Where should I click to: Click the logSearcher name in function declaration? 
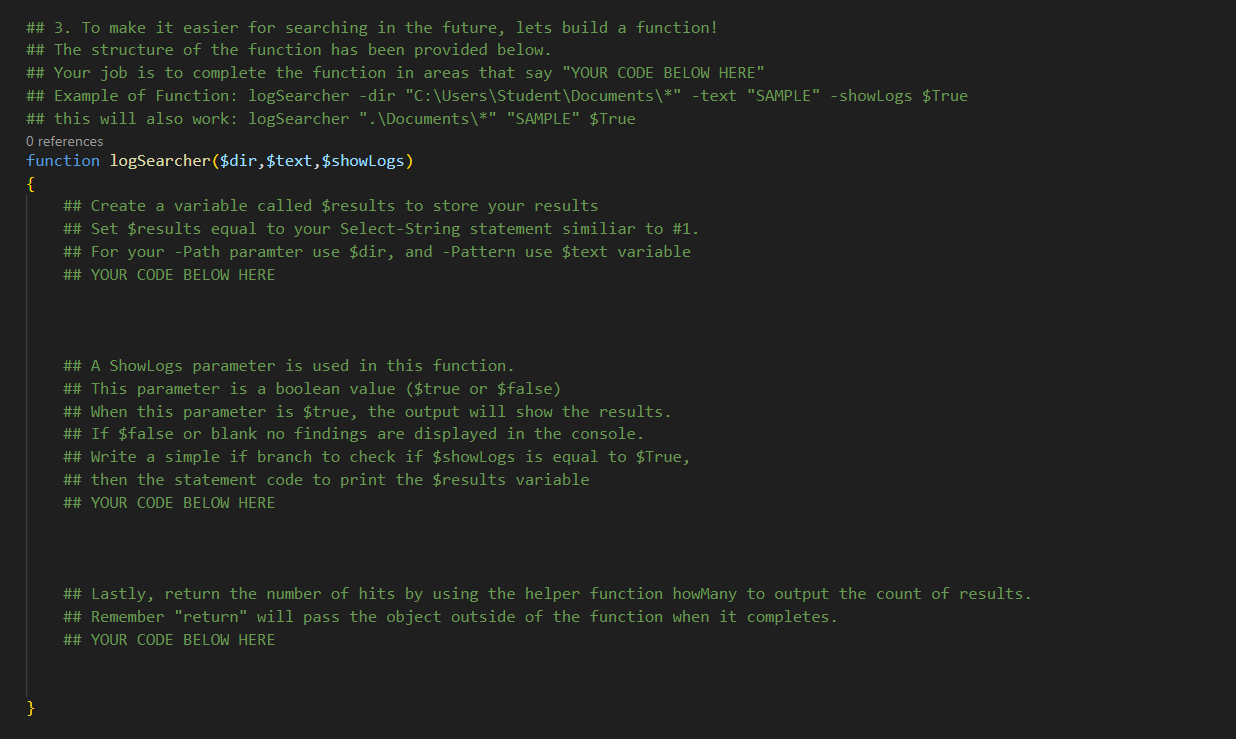point(159,161)
